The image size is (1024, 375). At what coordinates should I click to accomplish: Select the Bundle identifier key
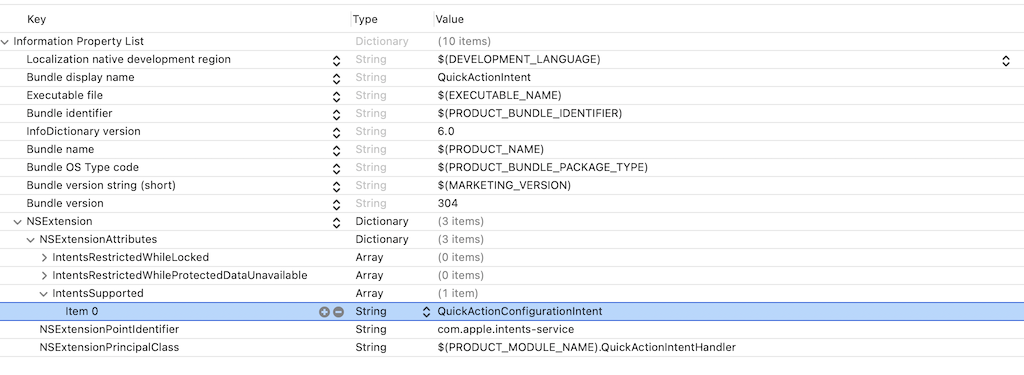coord(69,113)
